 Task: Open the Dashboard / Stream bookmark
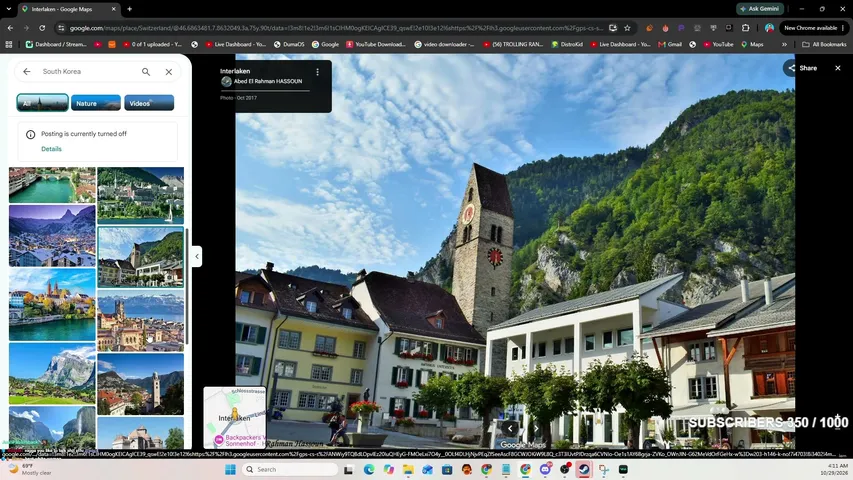[57, 44]
